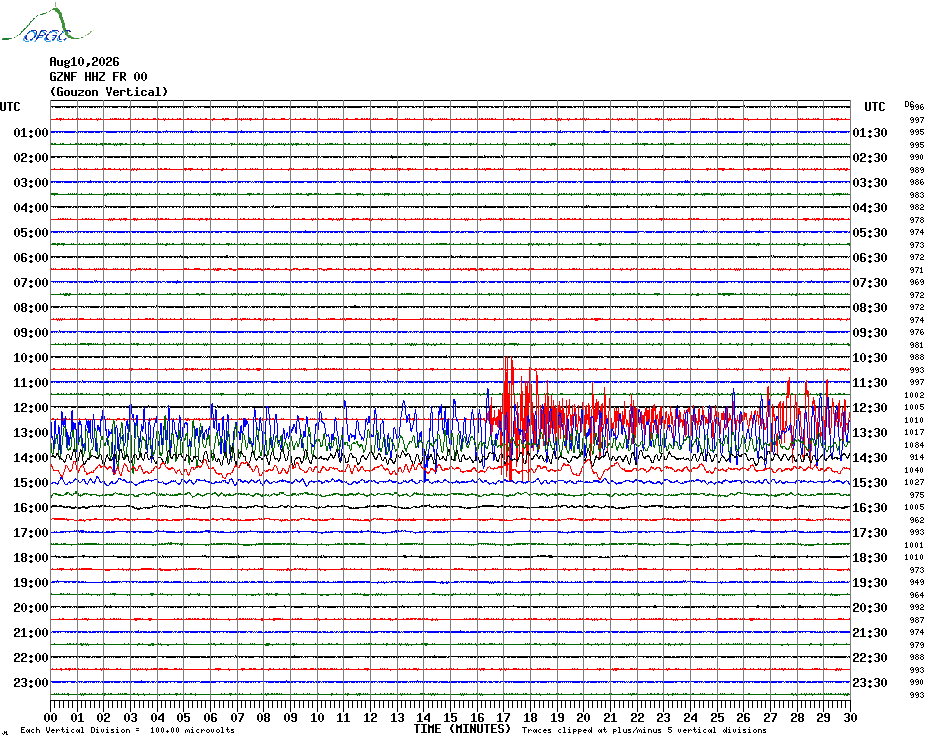
Task: Click the Traces clipped footnote text
Action: pyautogui.click(x=644, y=730)
